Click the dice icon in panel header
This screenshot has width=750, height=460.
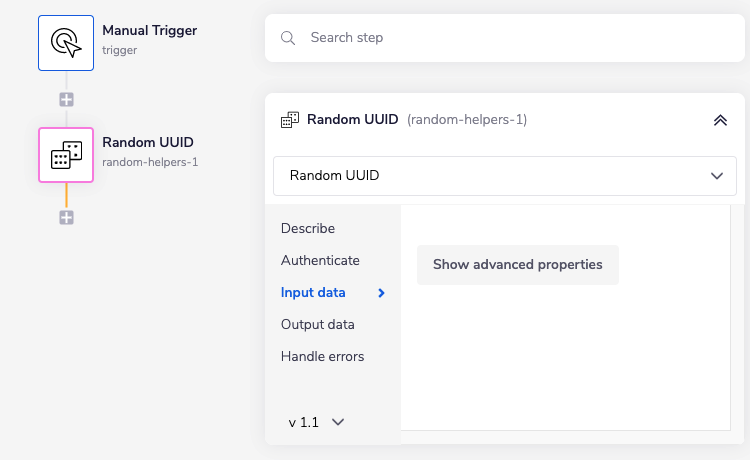tap(290, 120)
